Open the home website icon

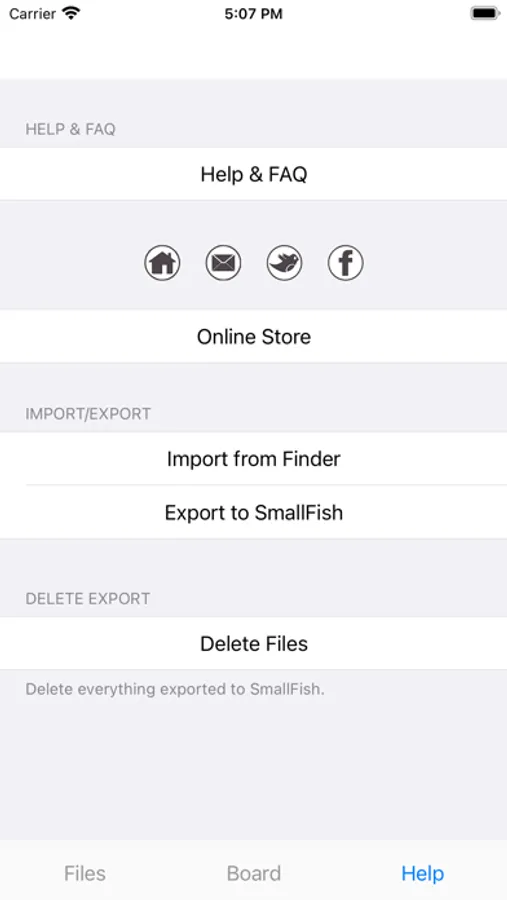(x=162, y=263)
